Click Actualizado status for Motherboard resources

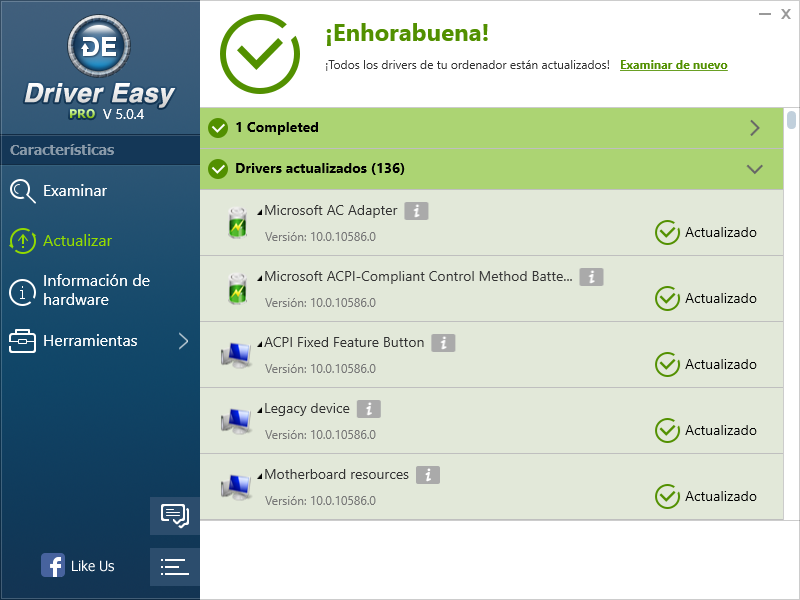coord(706,496)
